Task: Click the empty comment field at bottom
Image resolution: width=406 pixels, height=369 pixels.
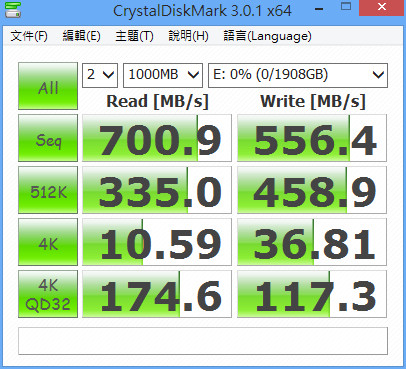Action: [x=203, y=341]
